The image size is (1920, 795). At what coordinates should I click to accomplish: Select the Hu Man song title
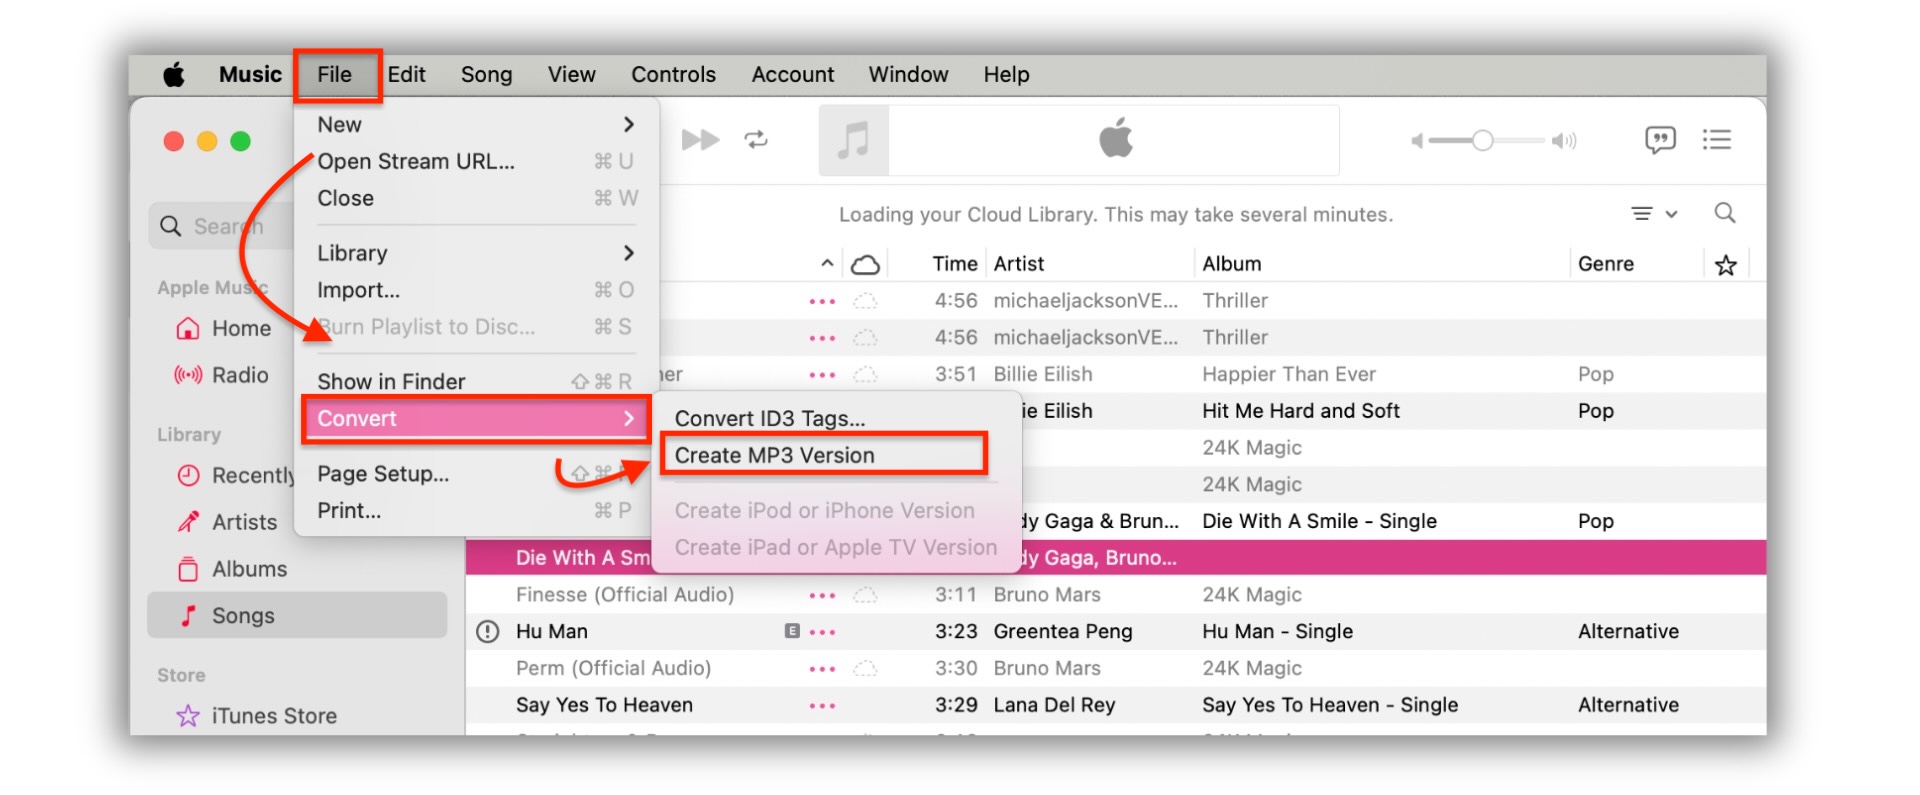(552, 632)
